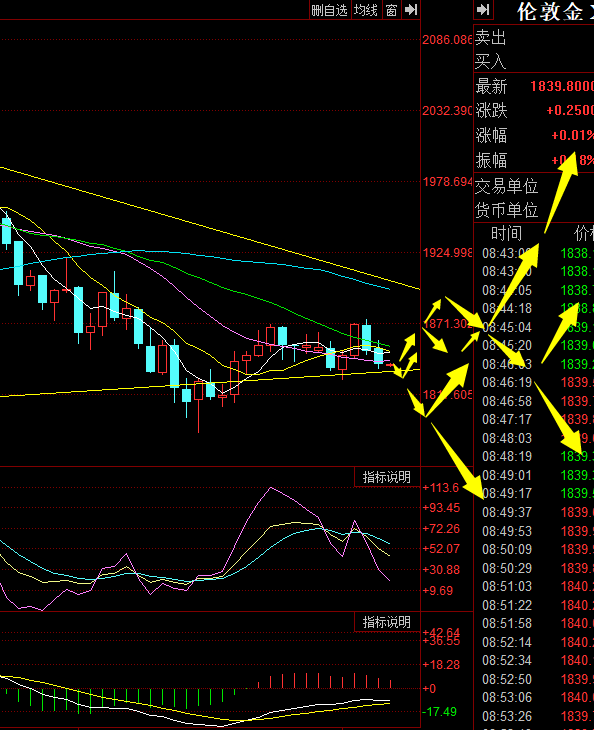This screenshot has height=730, width=594.
Task: Click the arrow icon beside 伦敦金 title
Action: (483, 10)
